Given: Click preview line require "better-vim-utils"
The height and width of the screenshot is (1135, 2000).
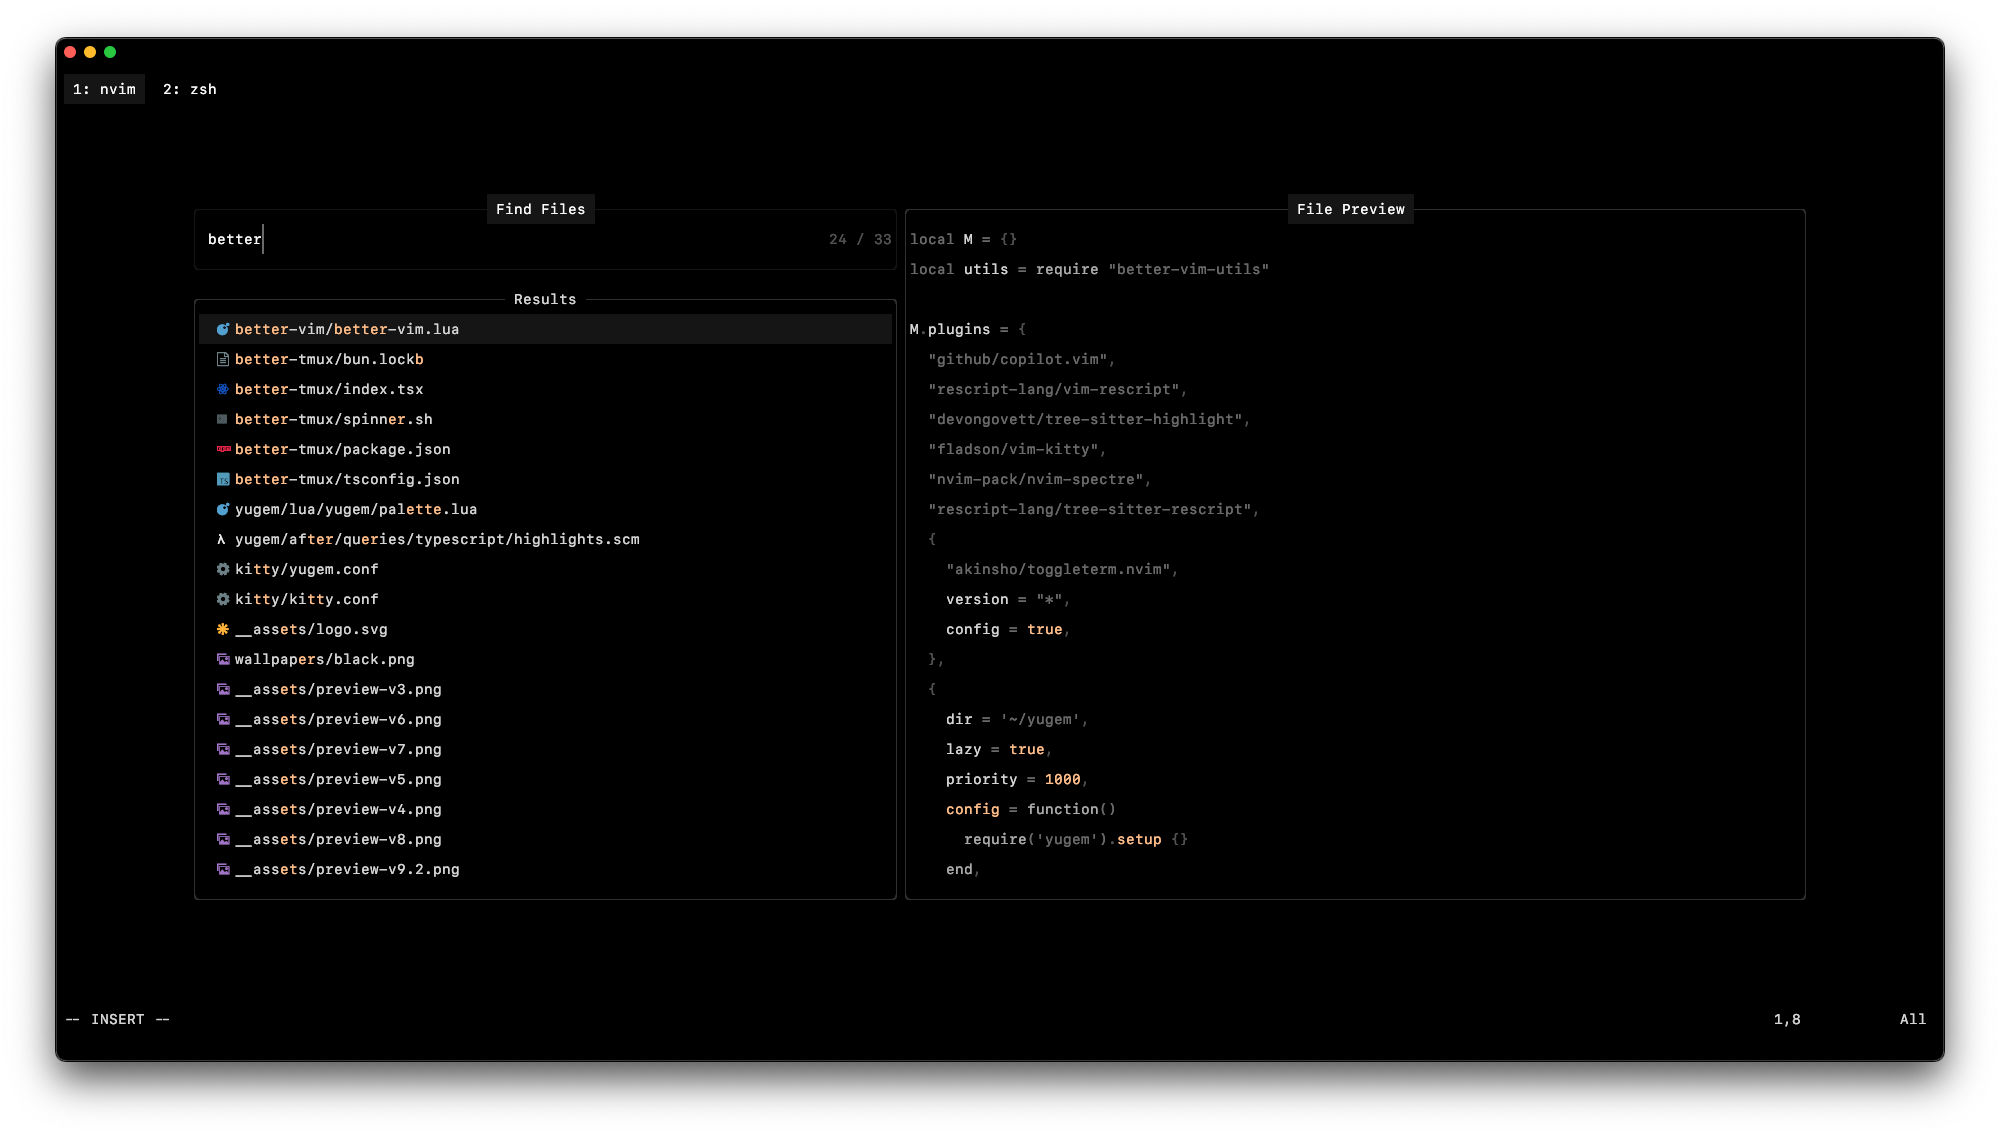Looking at the screenshot, I should (1089, 269).
